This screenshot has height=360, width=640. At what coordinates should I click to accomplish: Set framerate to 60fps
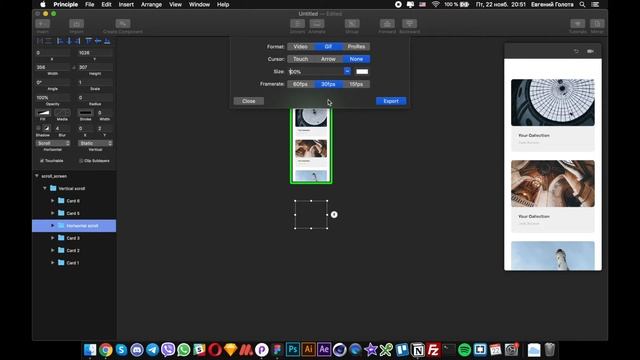300,84
